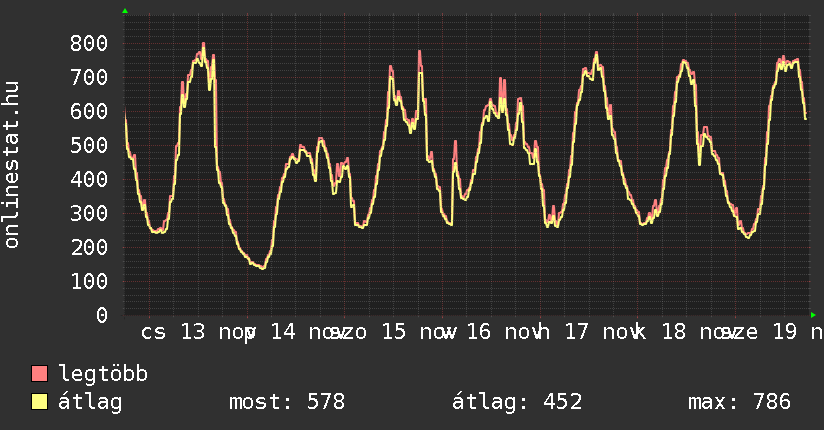Click the 'cs' weekday label on x-axis
Image resolution: width=824 pixels, height=430 pixels.
(153, 332)
